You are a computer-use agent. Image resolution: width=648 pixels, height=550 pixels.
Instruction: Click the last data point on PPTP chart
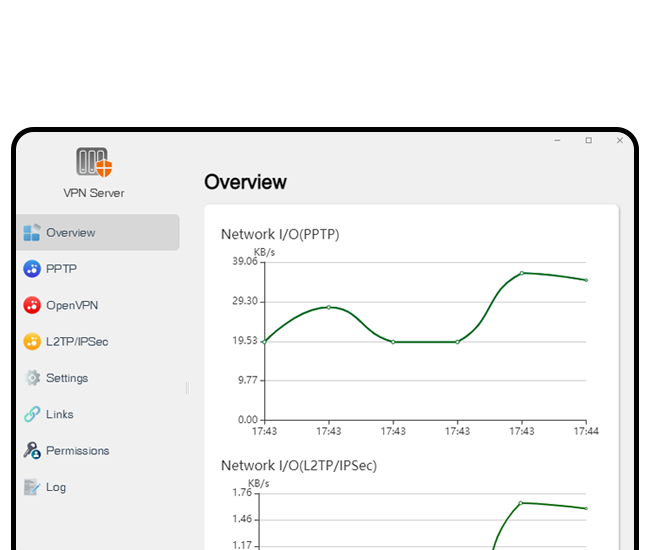pyautogui.click(x=586, y=280)
